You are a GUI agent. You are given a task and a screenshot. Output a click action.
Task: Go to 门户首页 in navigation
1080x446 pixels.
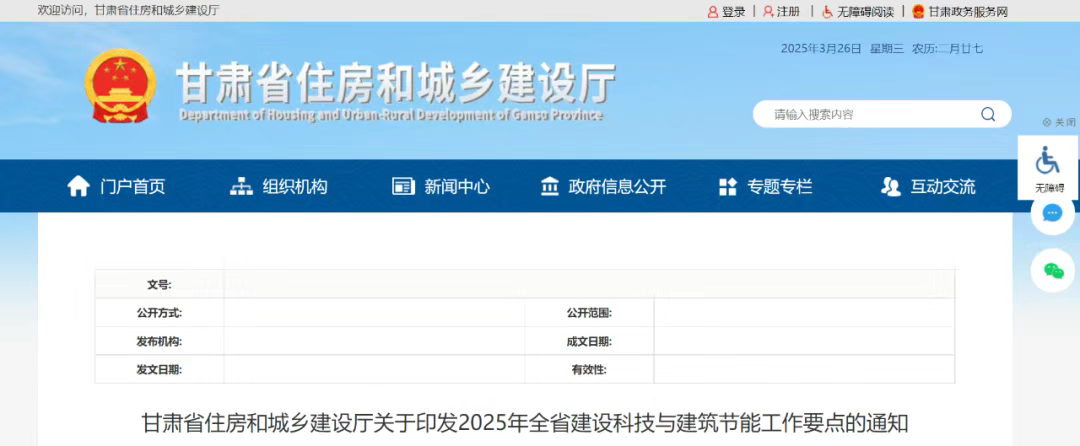coord(132,187)
